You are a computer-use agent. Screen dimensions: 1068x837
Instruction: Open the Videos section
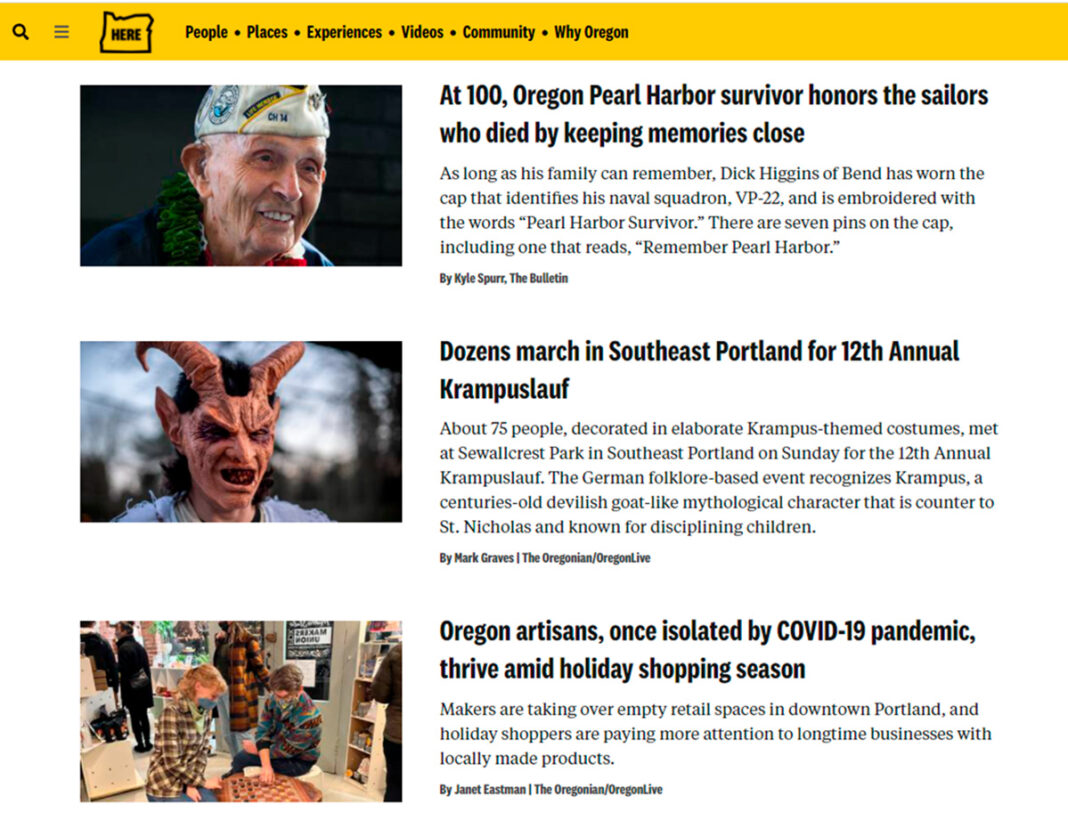click(422, 32)
